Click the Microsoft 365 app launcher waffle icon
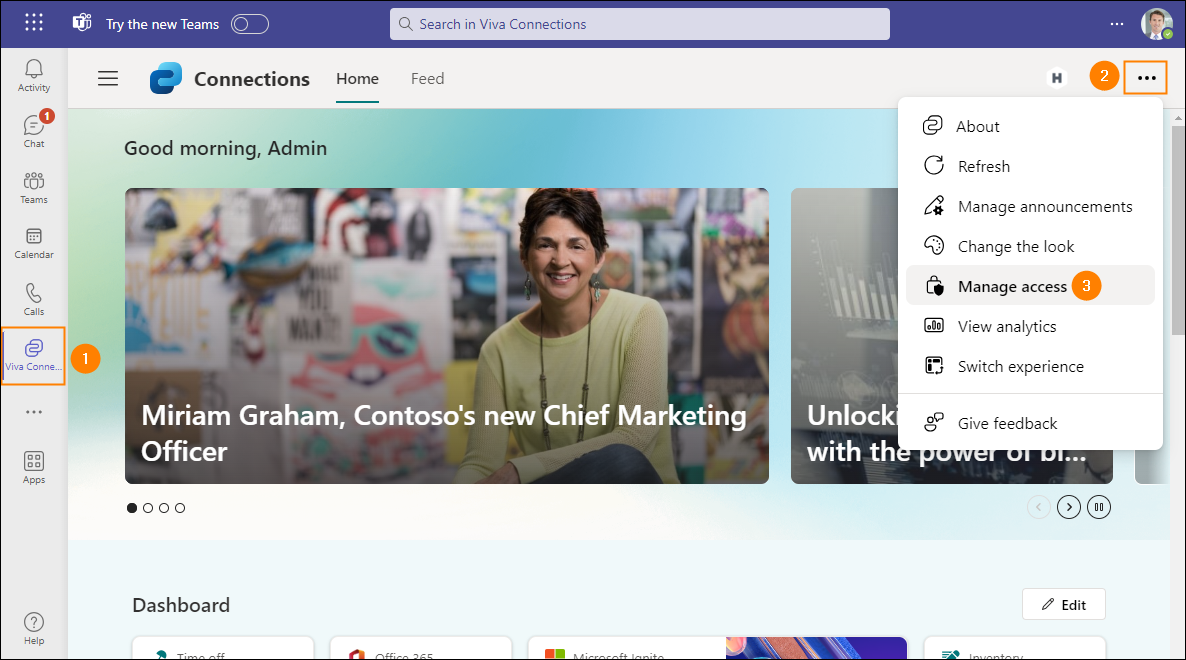 33,22
